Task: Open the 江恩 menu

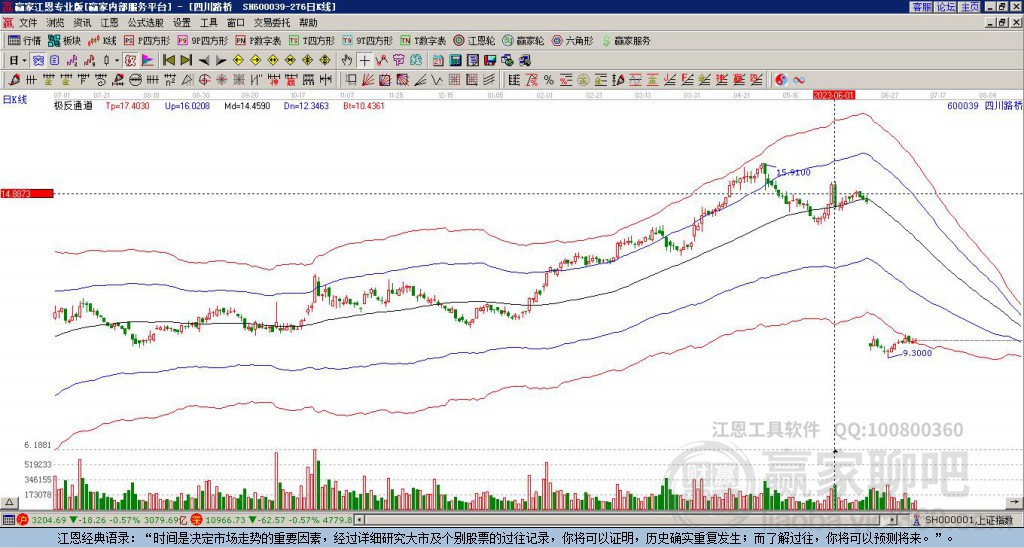Action: point(109,23)
